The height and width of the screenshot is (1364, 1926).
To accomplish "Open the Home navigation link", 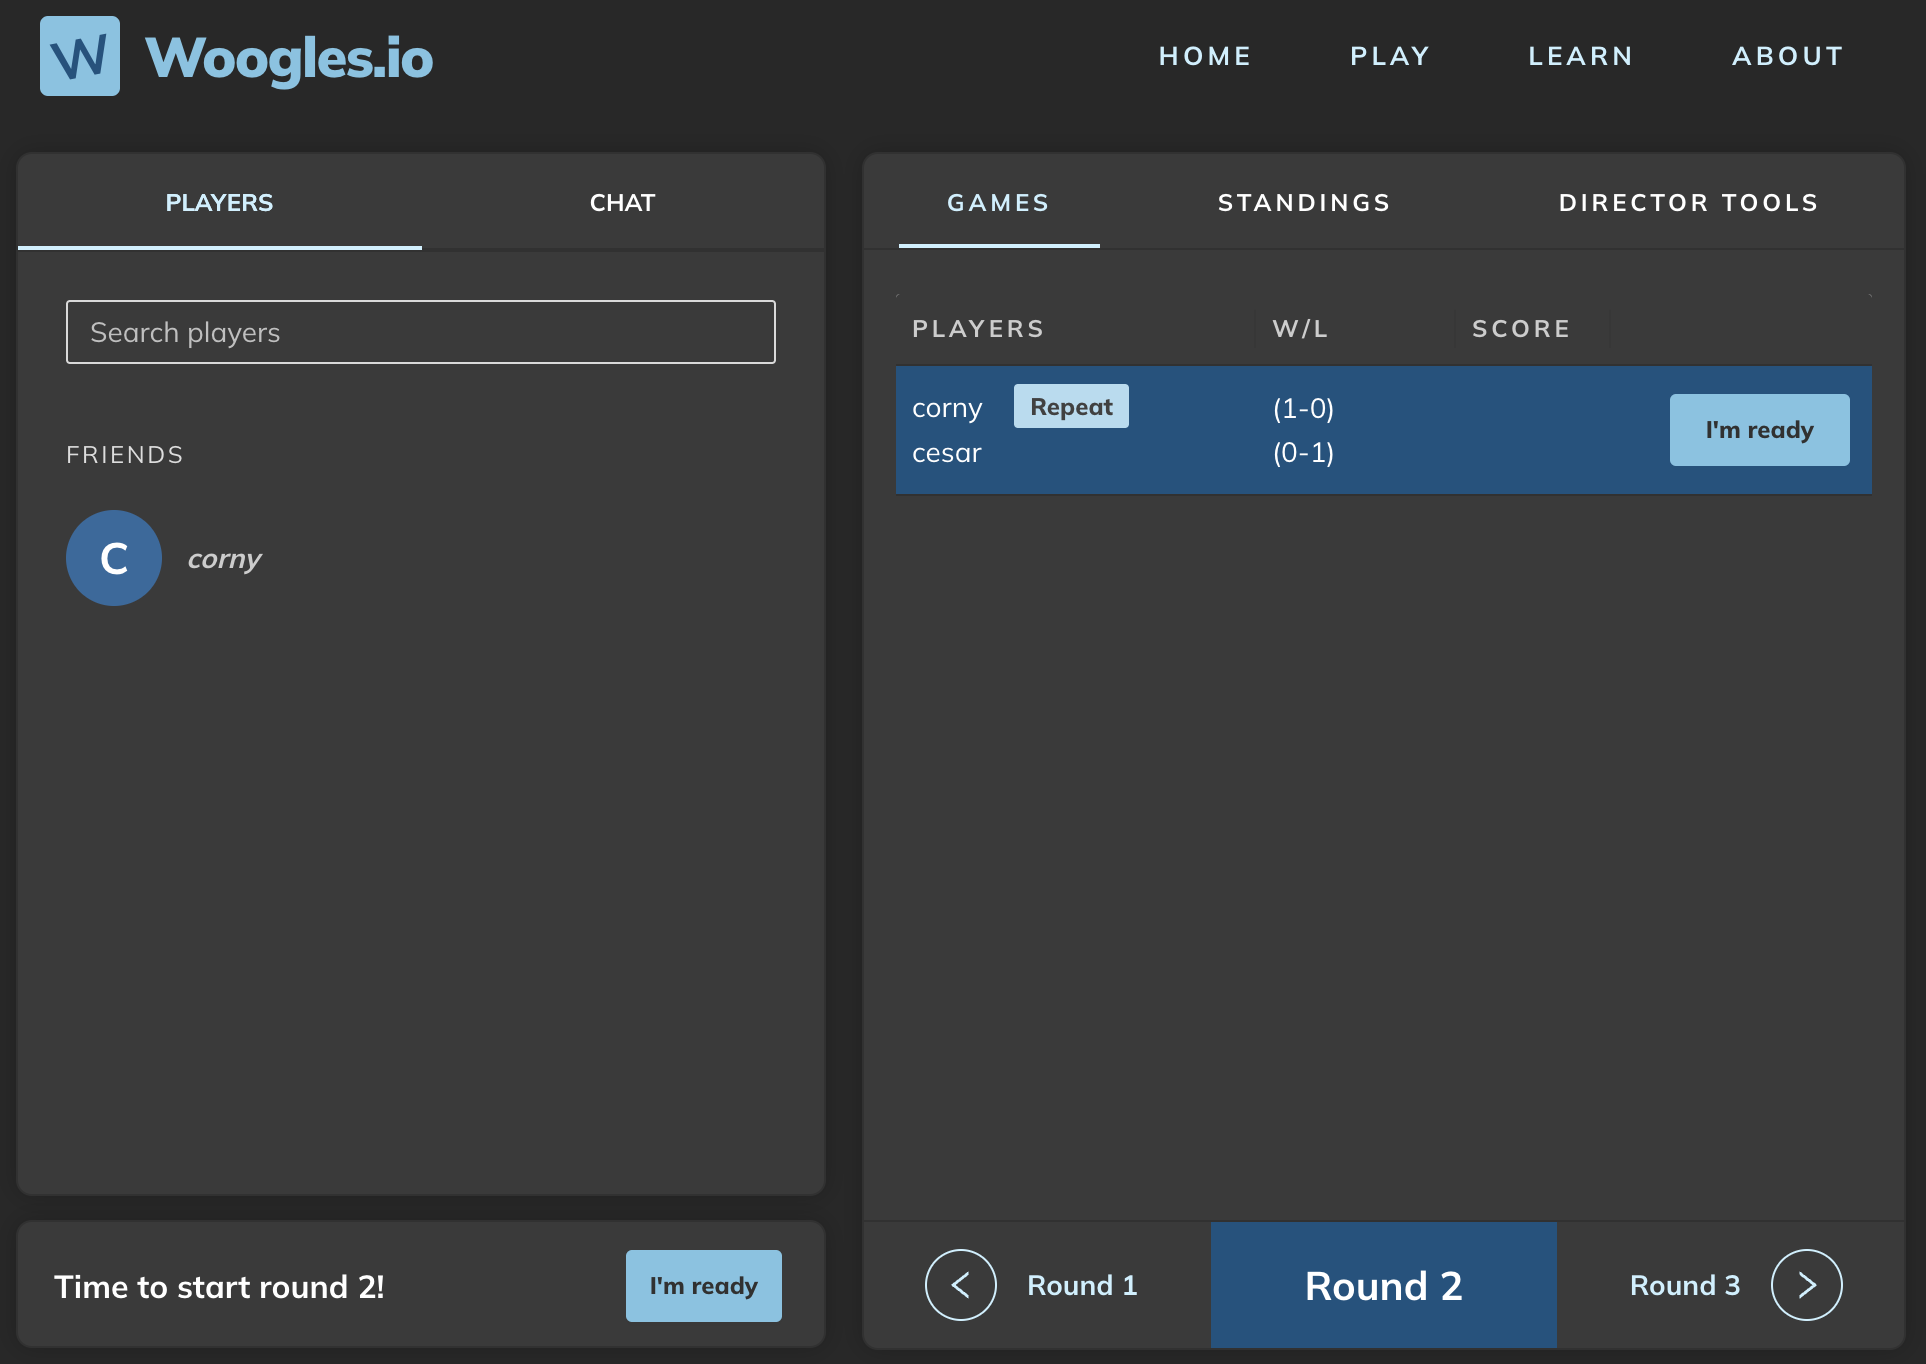I will [x=1205, y=56].
